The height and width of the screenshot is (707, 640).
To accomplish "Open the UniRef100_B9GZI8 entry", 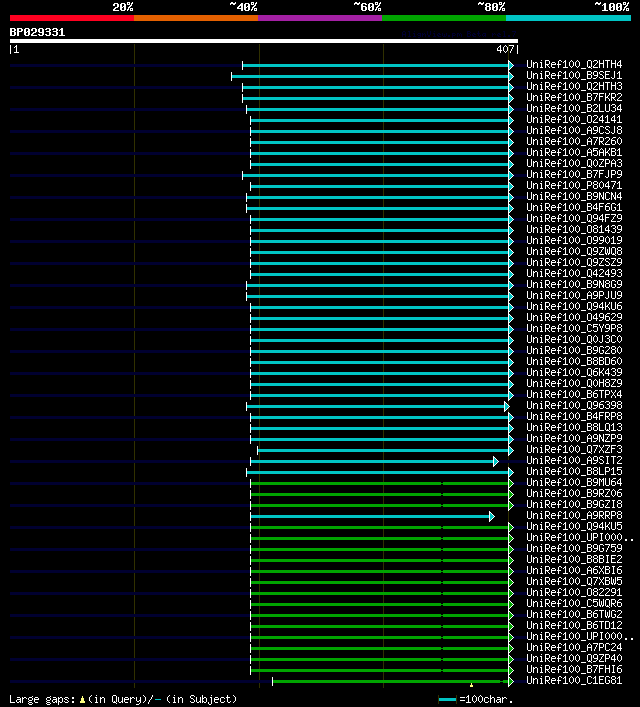I will pyautogui.click(x=574, y=504).
